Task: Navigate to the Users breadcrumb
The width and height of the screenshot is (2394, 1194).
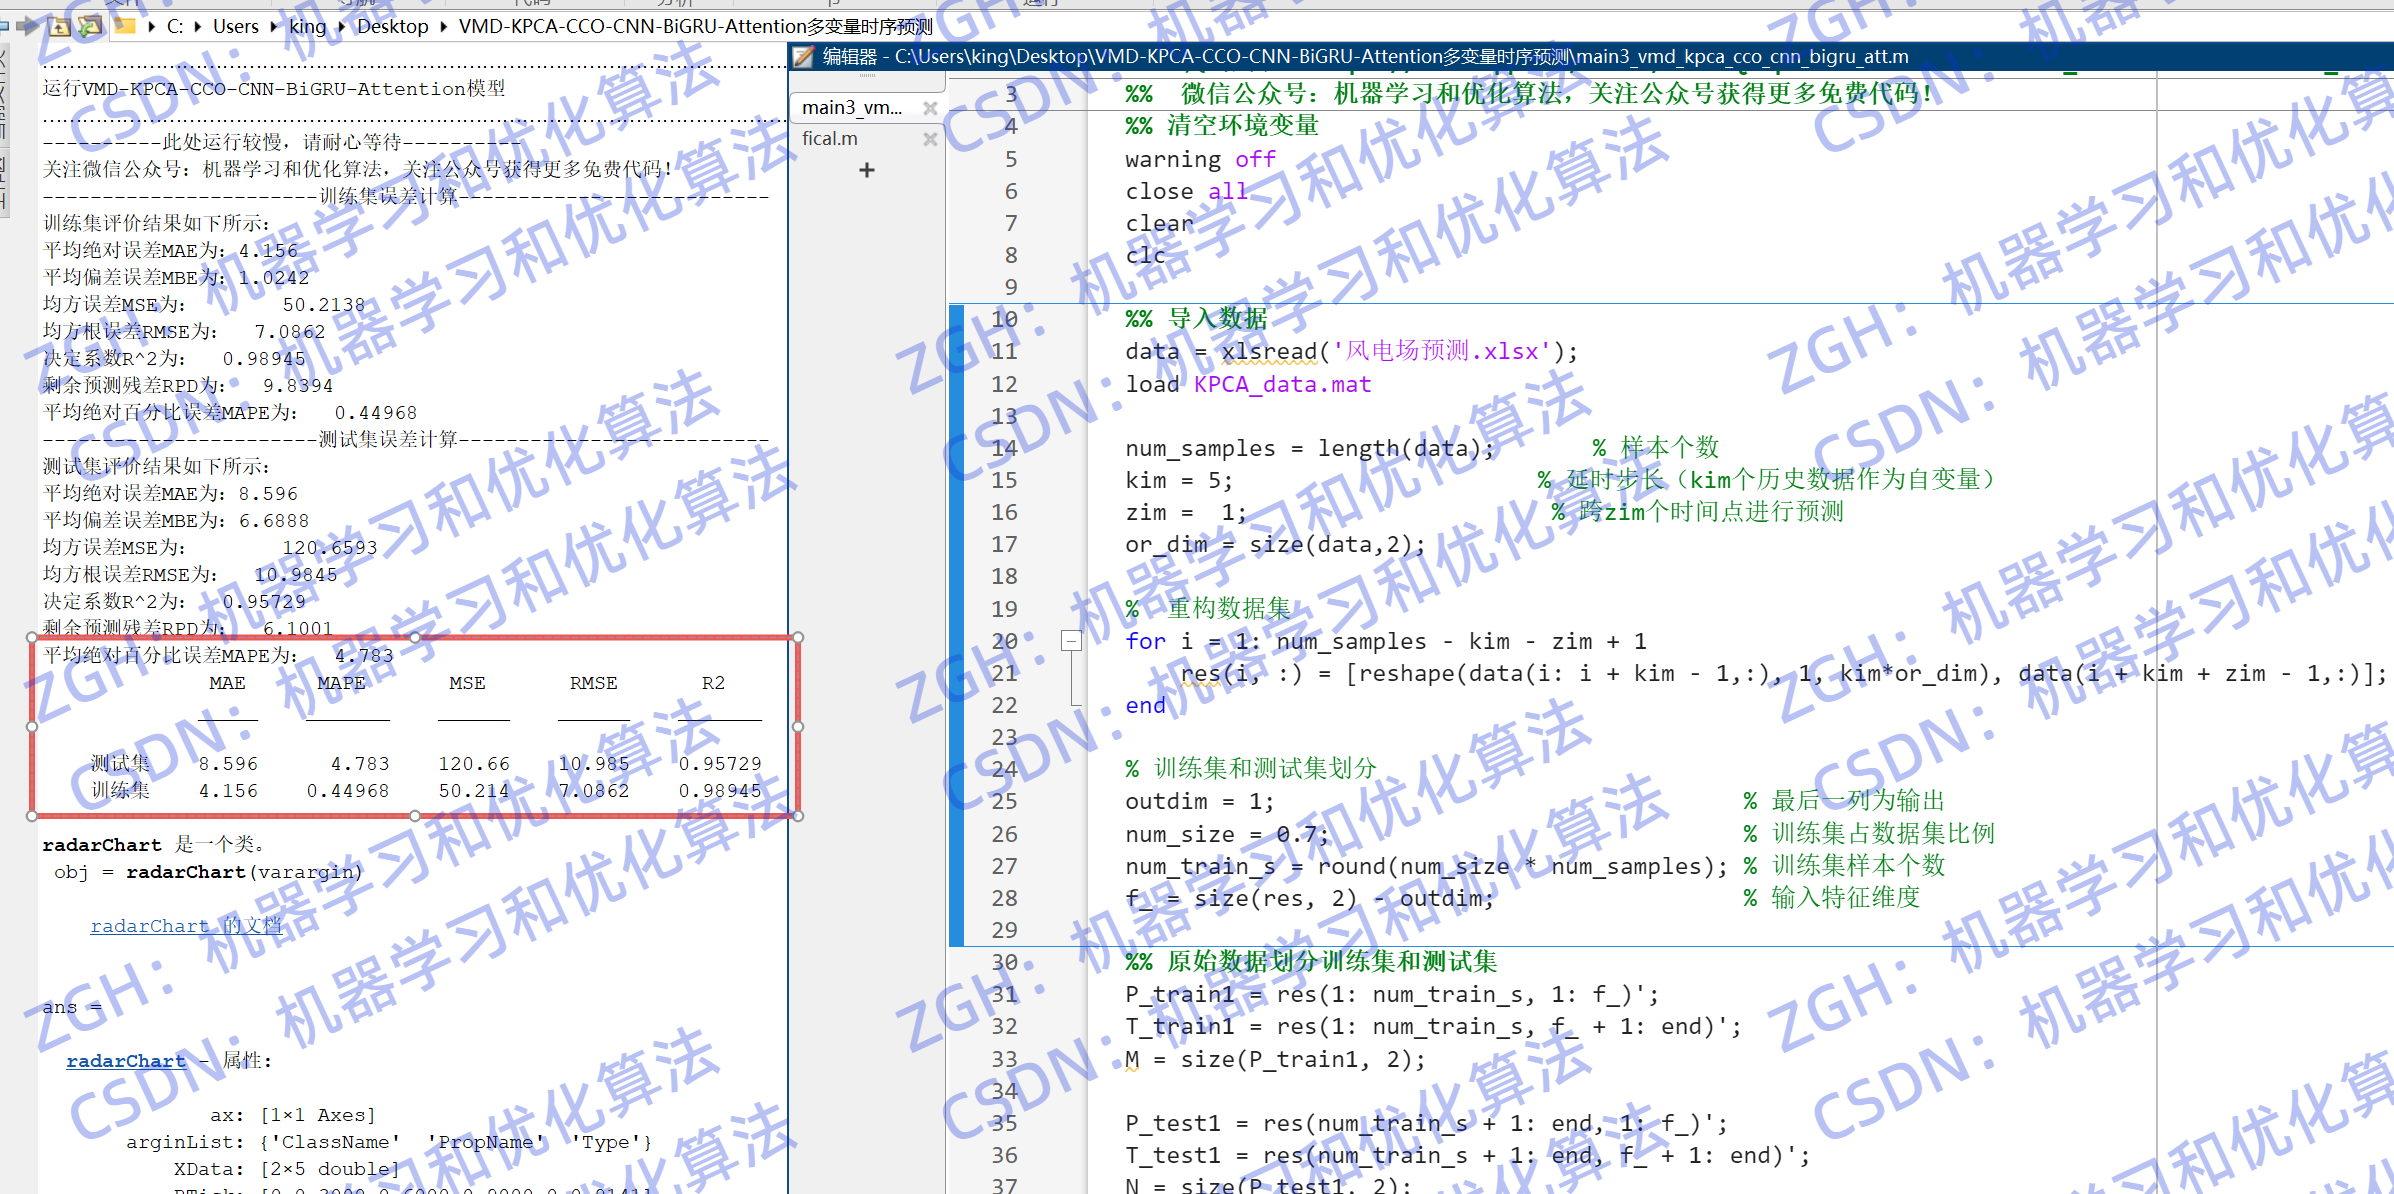Action: (x=235, y=27)
